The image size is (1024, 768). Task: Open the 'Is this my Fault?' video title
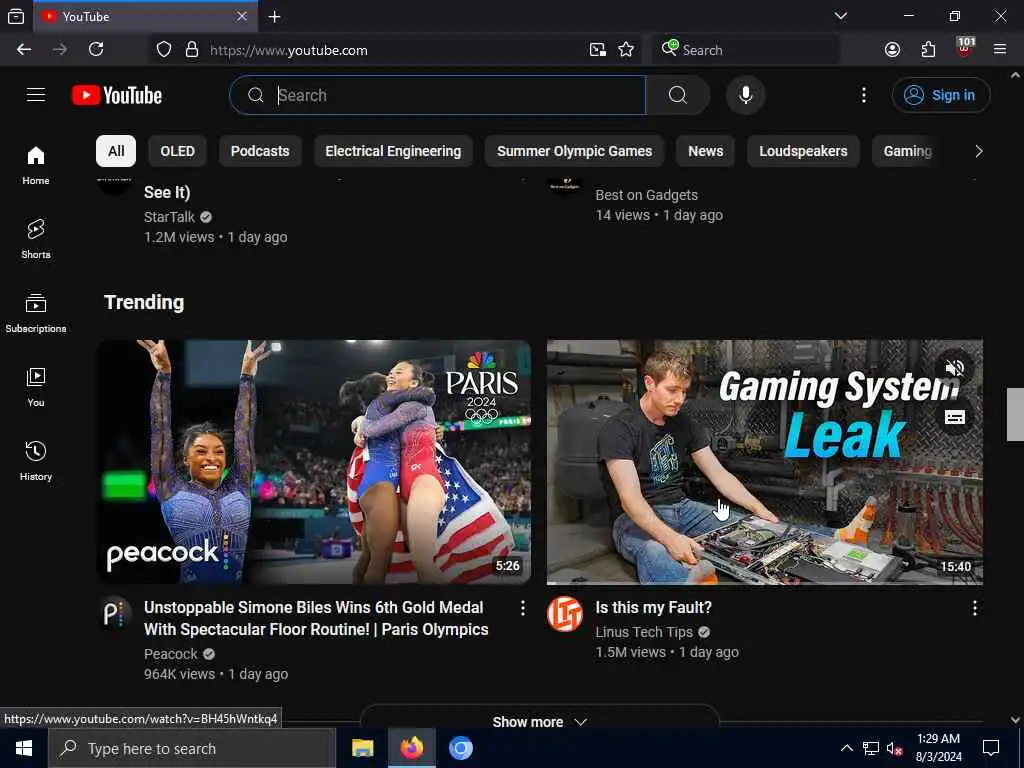click(x=654, y=607)
